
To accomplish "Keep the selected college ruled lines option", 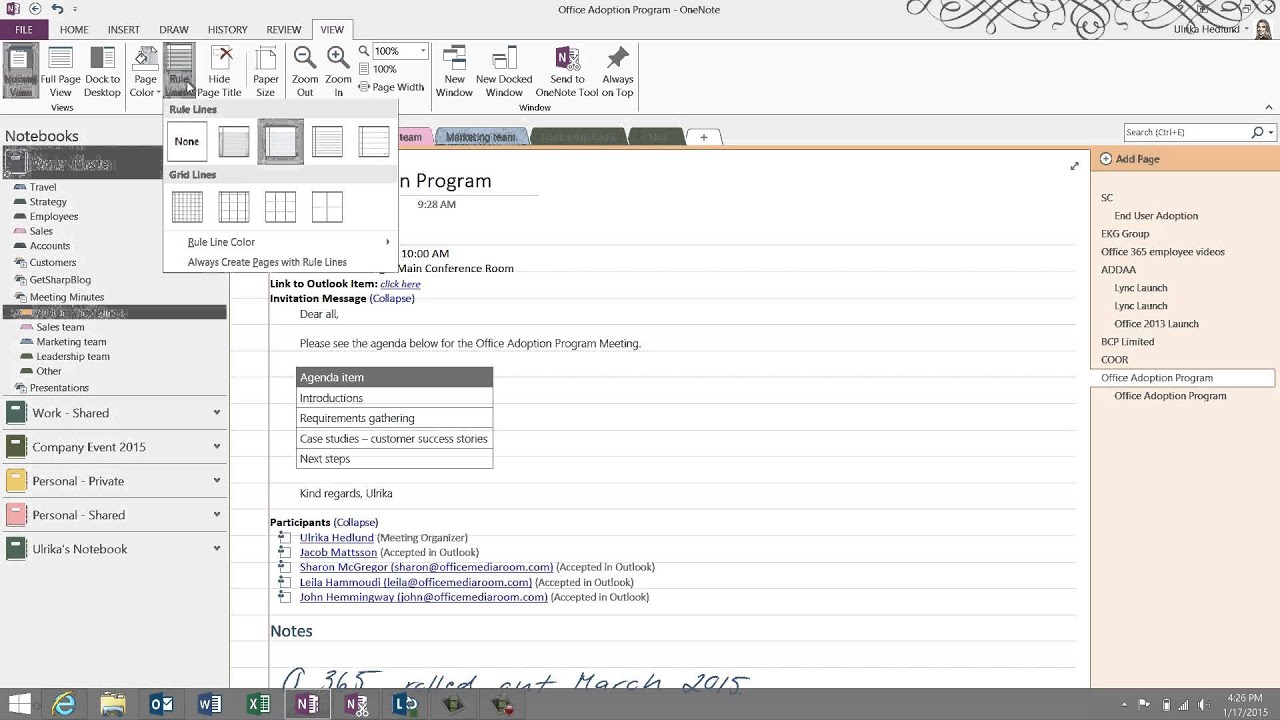I will [280, 141].
